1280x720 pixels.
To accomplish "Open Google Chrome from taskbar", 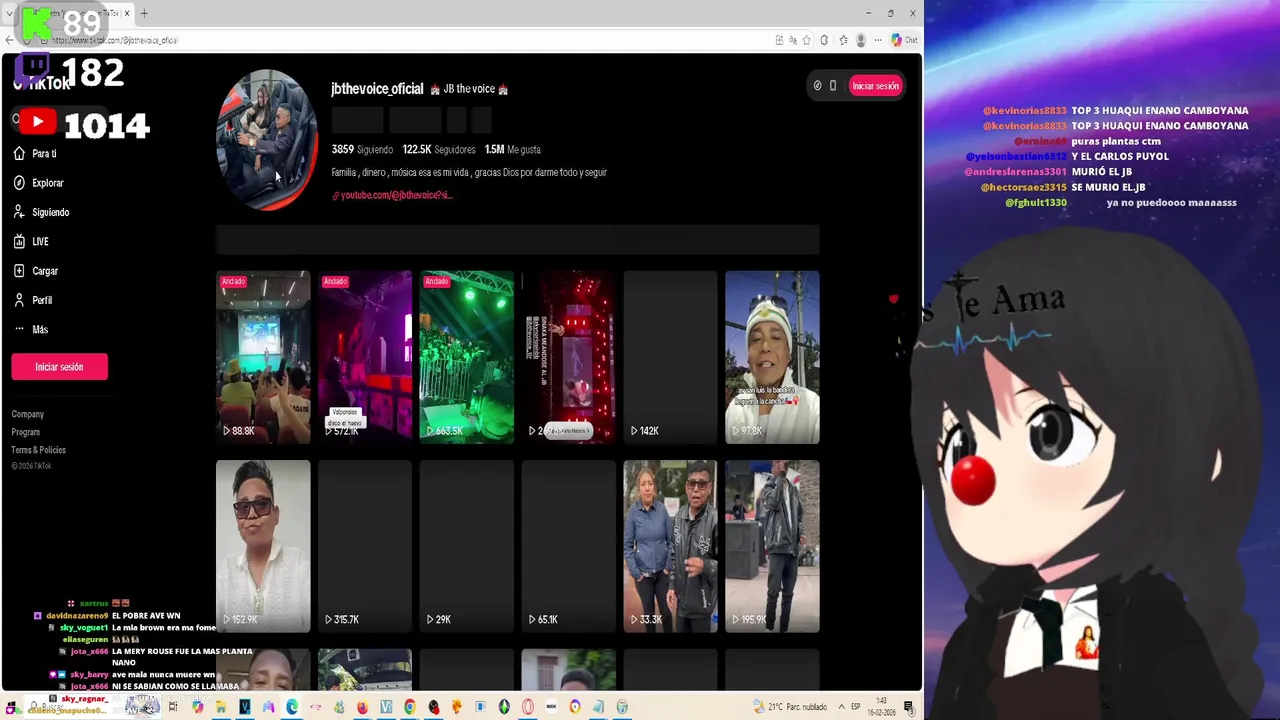I will click(x=410, y=707).
